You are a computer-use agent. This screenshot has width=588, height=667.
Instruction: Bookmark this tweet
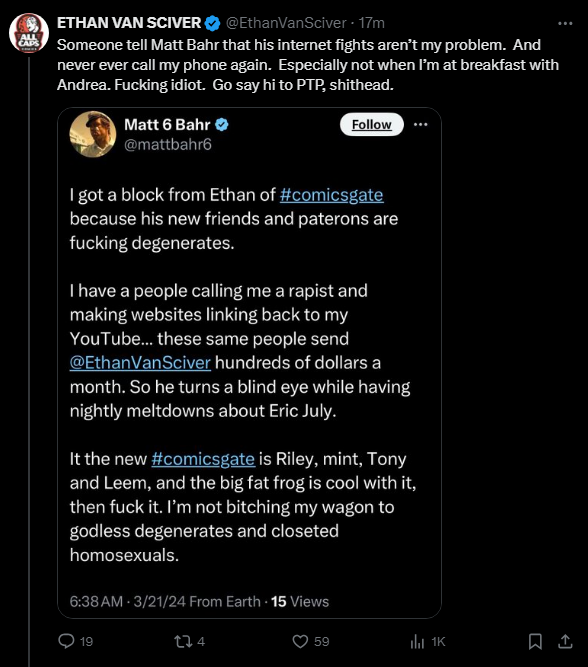[x=535, y=641]
